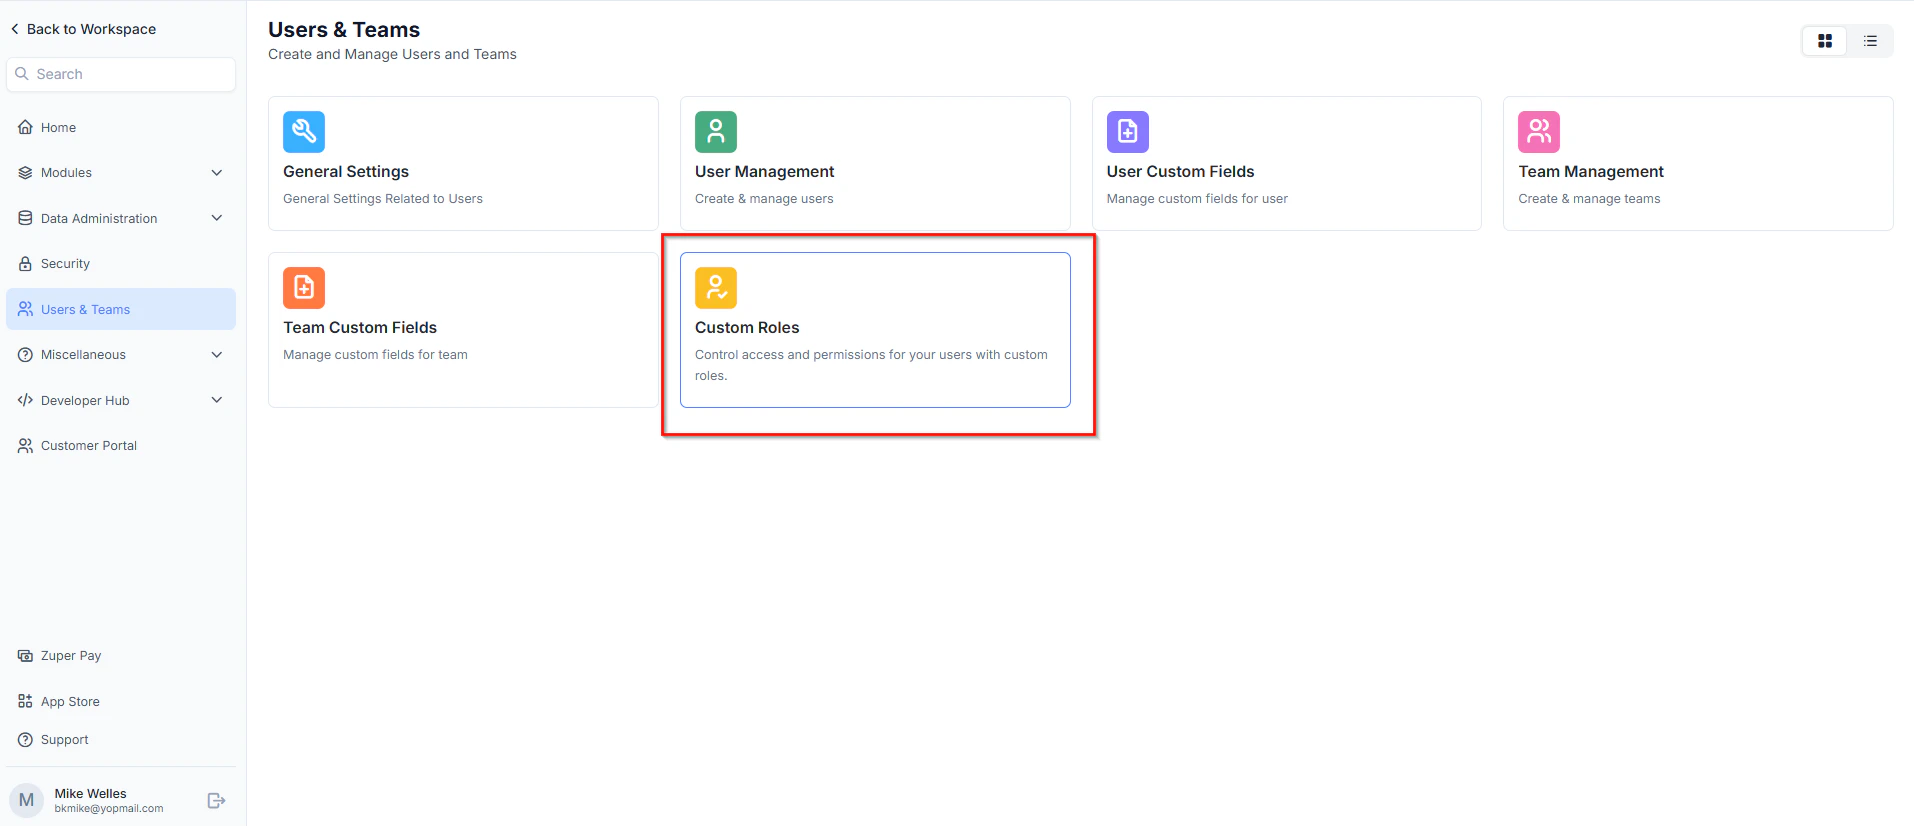1914x826 pixels.
Task: Select Users & Teams in sidebar
Action: [x=121, y=309]
